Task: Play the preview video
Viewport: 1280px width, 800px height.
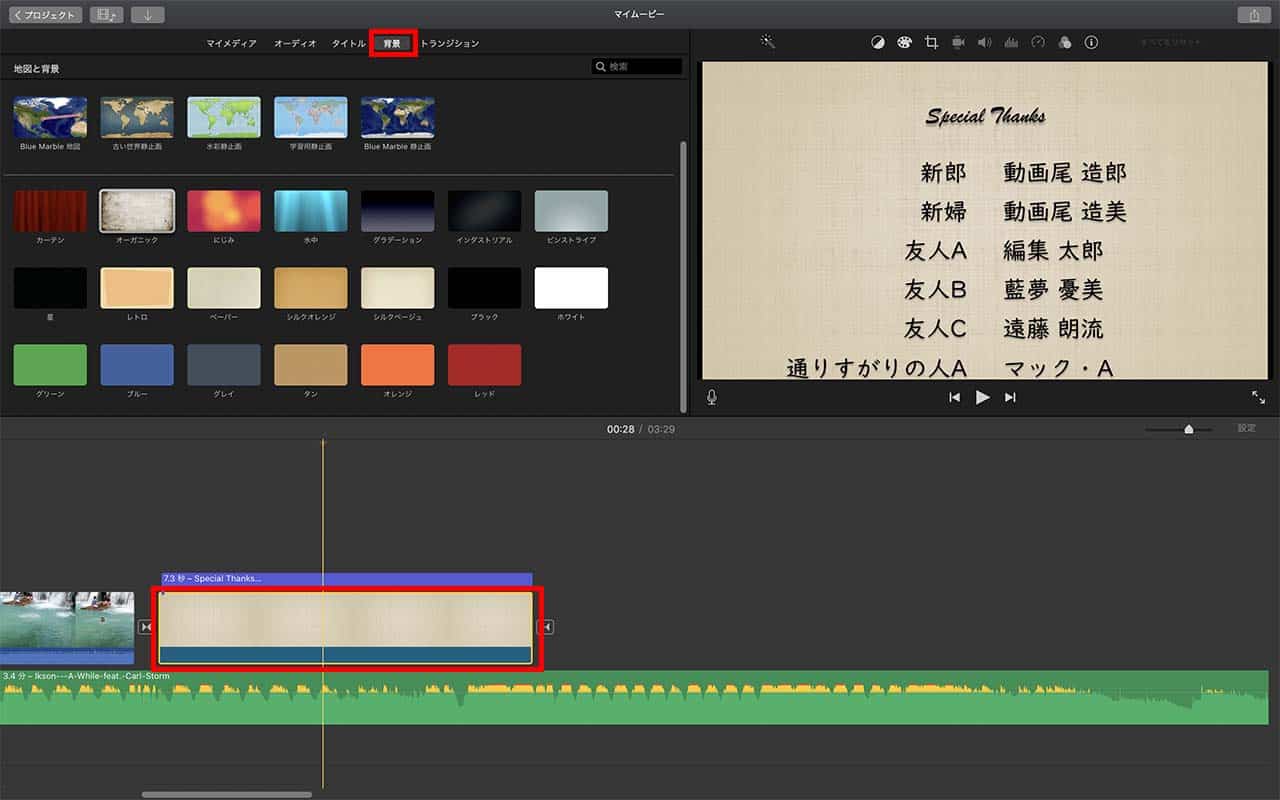Action: click(983, 397)
